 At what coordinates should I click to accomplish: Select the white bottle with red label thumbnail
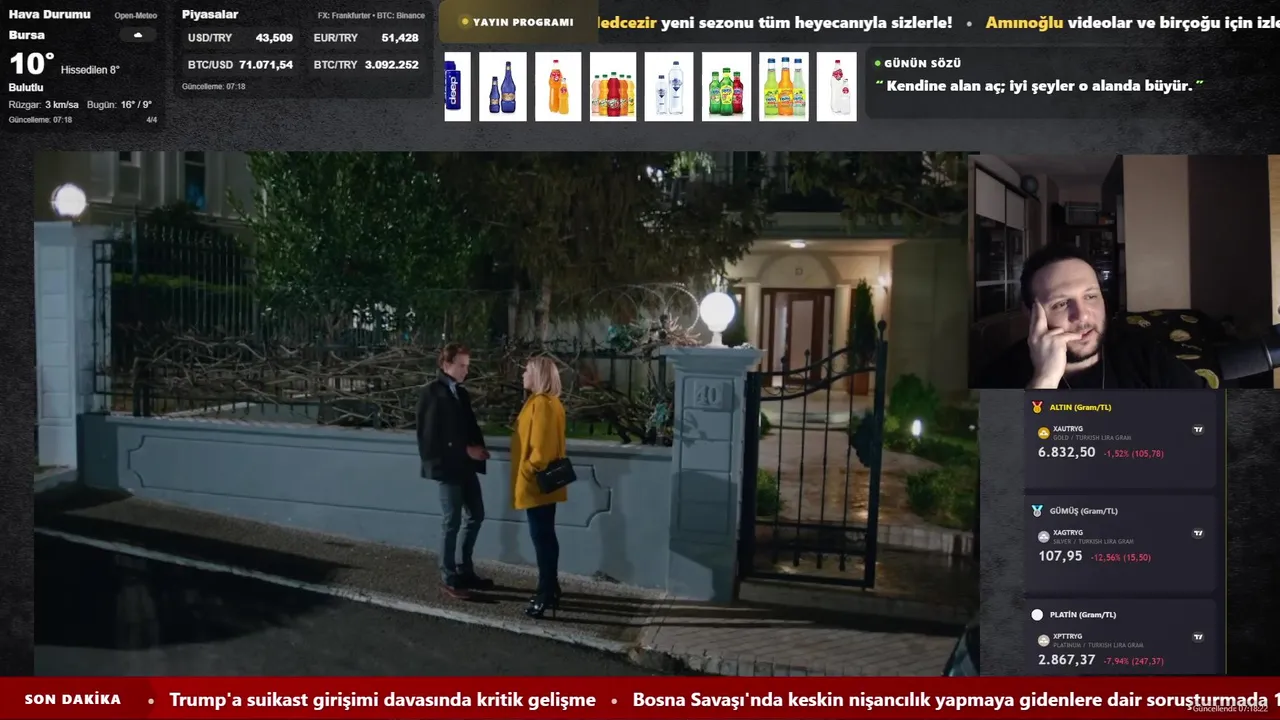(837, 87)
